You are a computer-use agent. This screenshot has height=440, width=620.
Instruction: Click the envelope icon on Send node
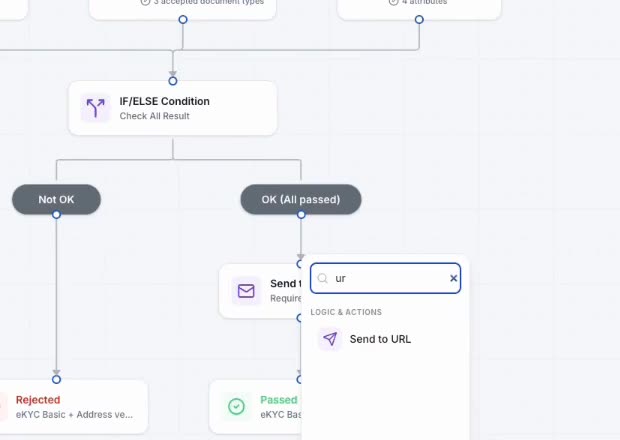click(x=246, y=291)
